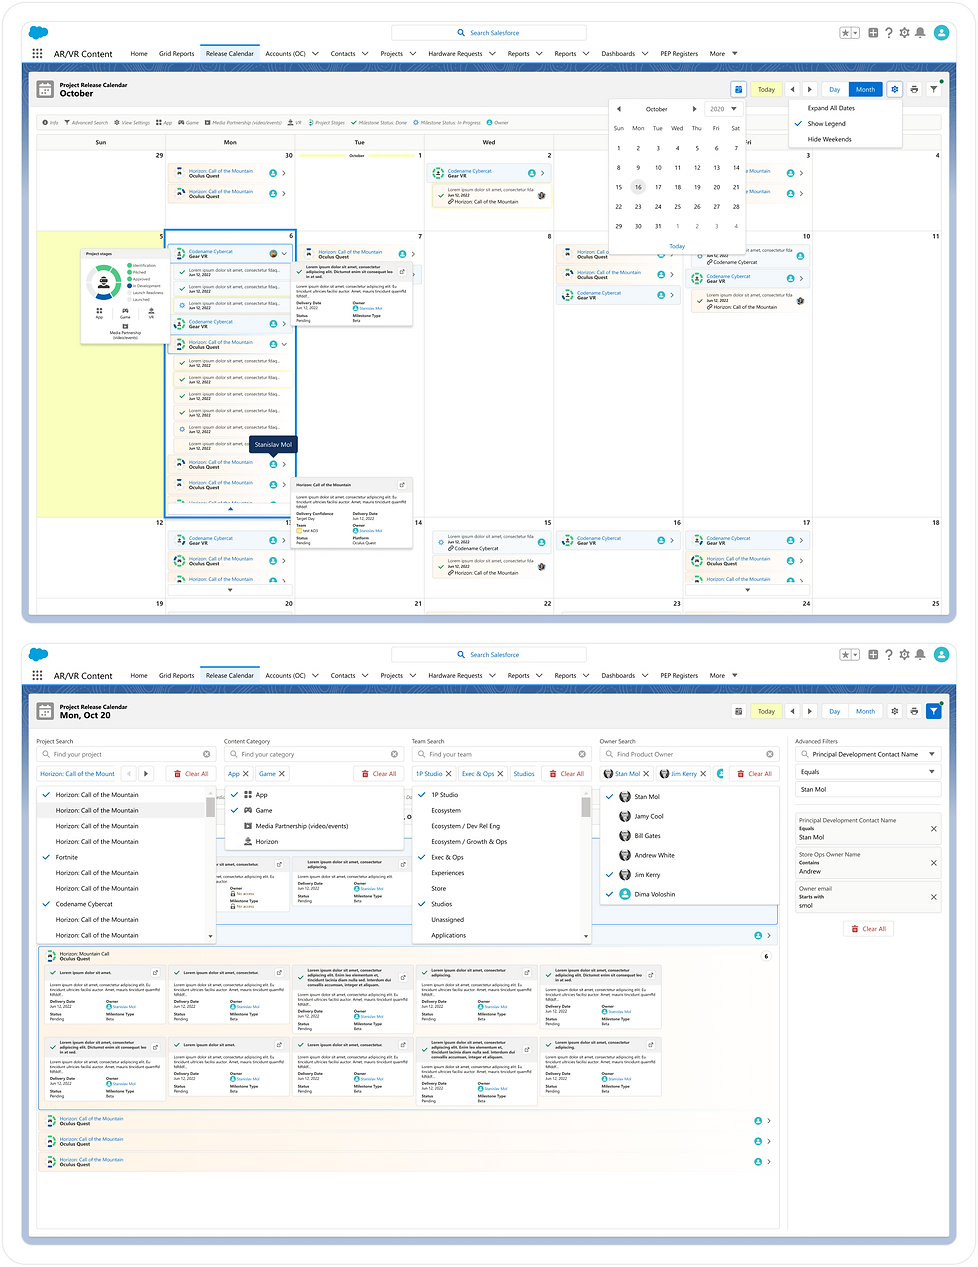Click print icon in Mon, Oct 20 view
978x1267 pixels.
click(x=914, y=711)
